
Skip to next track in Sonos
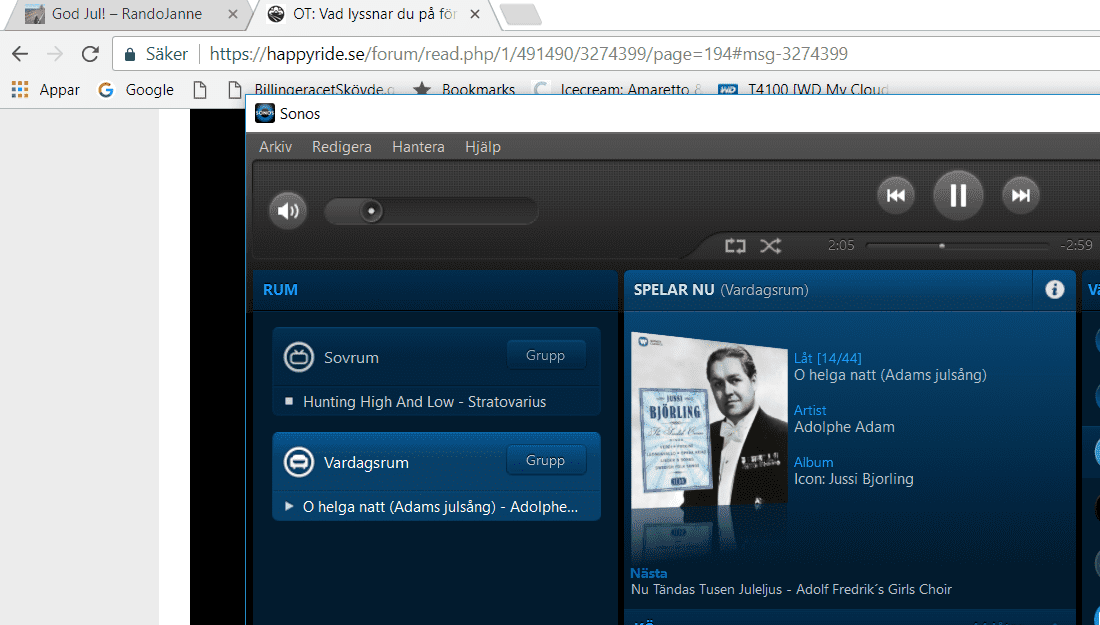[1020, 196]
